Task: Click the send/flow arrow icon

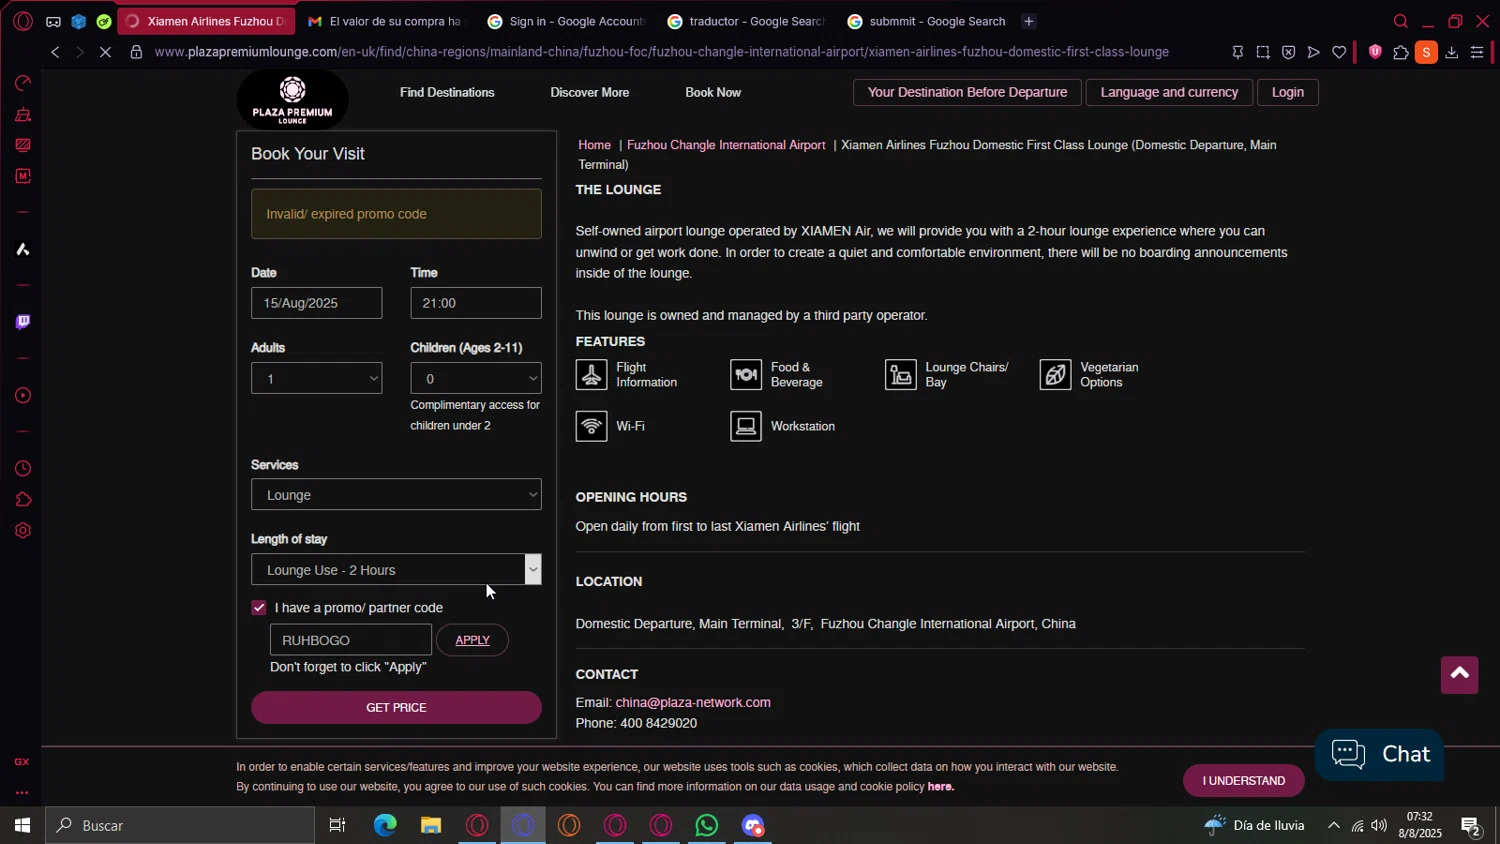Action: click(1314, 52)
